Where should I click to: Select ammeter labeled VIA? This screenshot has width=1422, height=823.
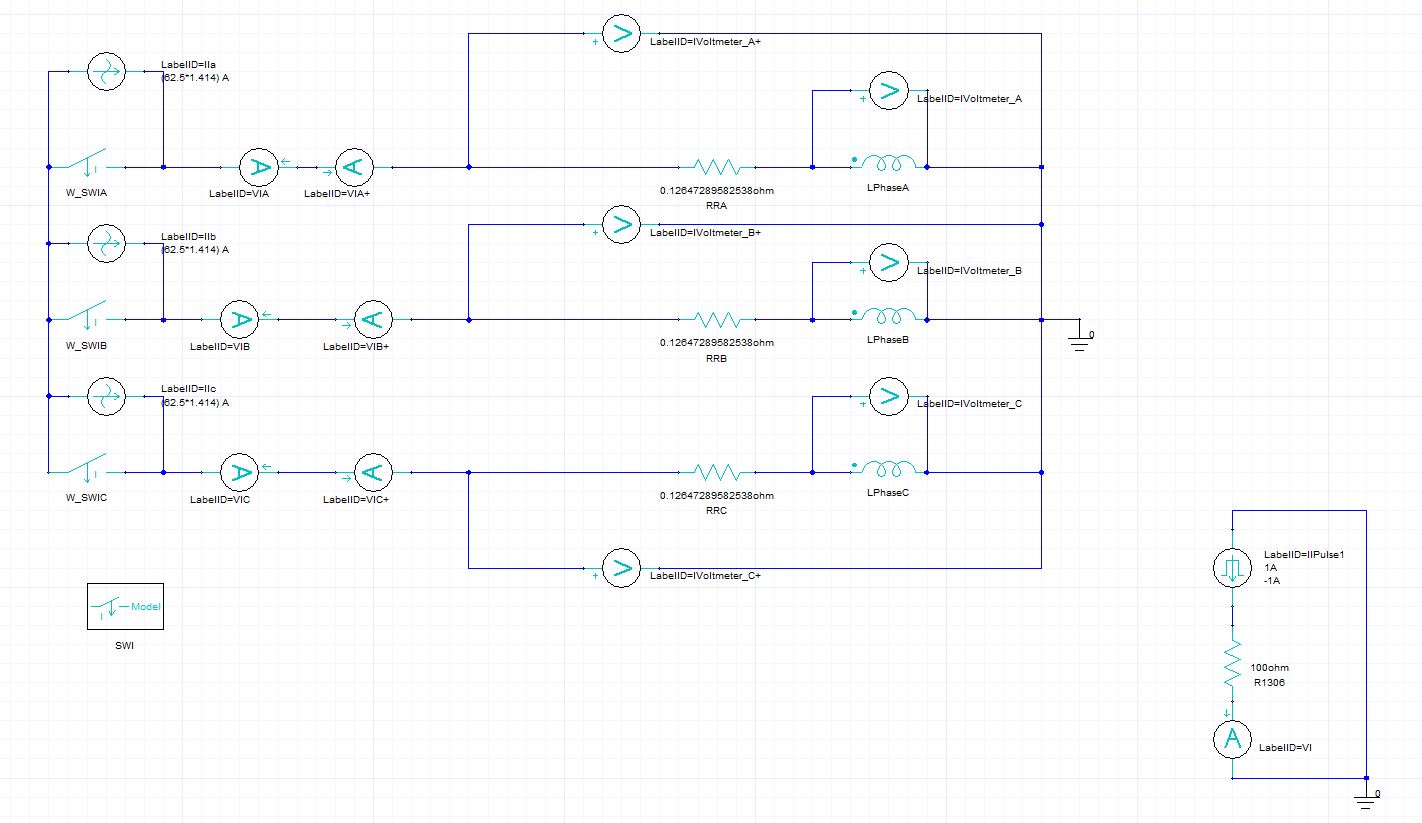coord(257,166)
